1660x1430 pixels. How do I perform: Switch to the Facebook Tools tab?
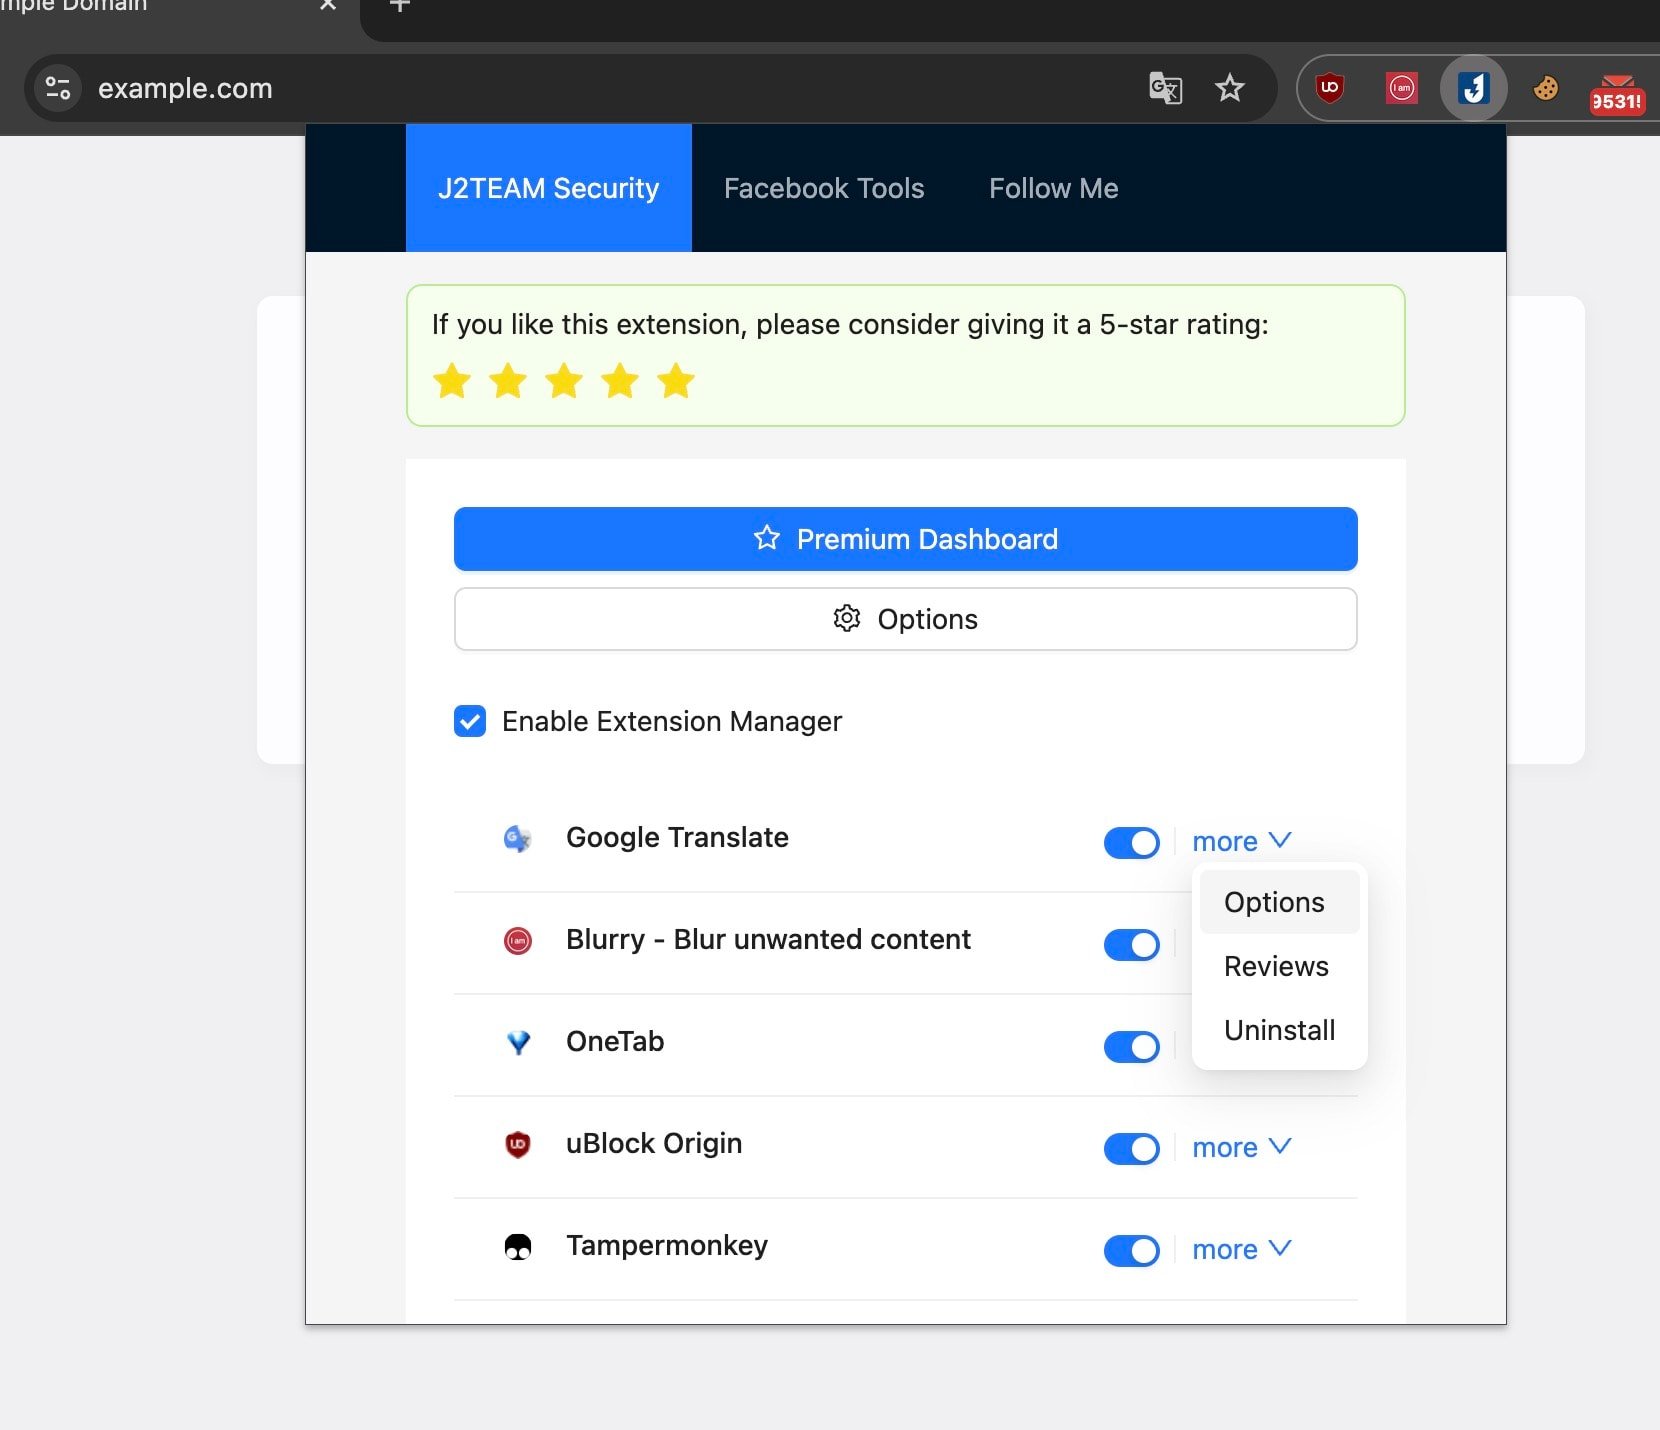pos(824,188)
